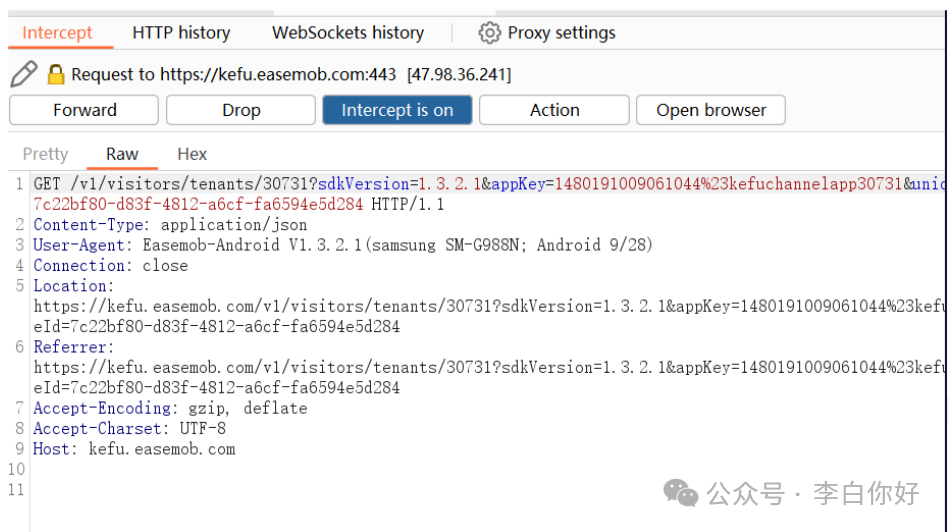Toggle the Intercept is on button
Viewport: 950px width, 532px height.
[397, 110]
